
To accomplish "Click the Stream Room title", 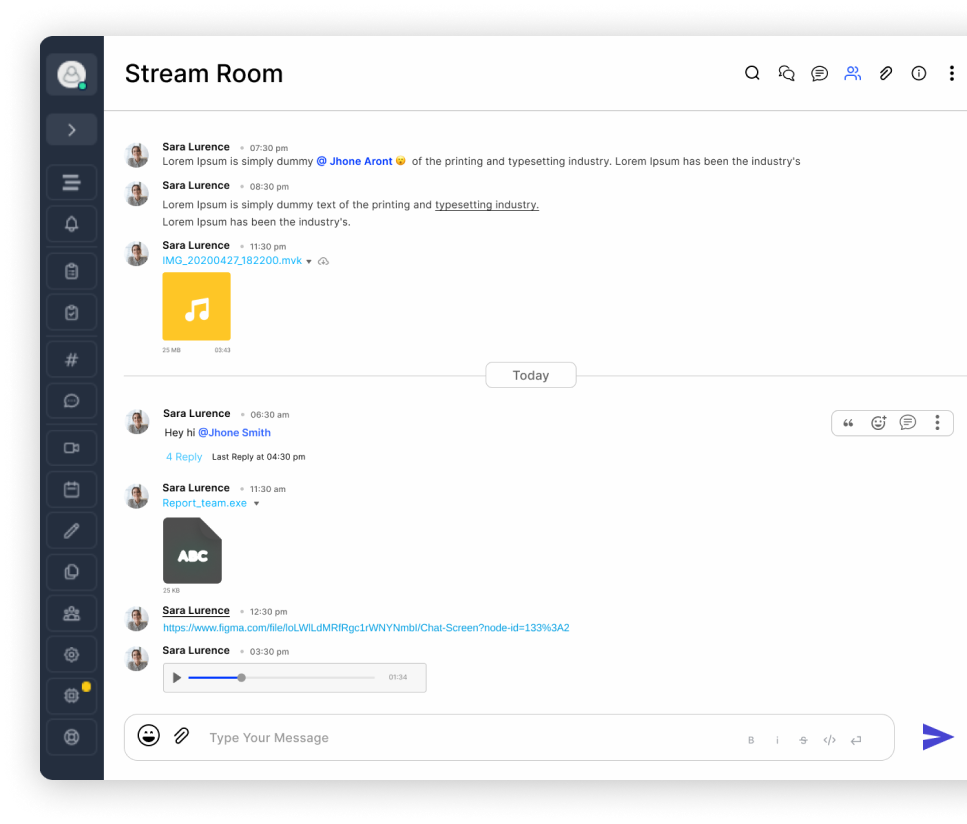I will coord(204,74).
